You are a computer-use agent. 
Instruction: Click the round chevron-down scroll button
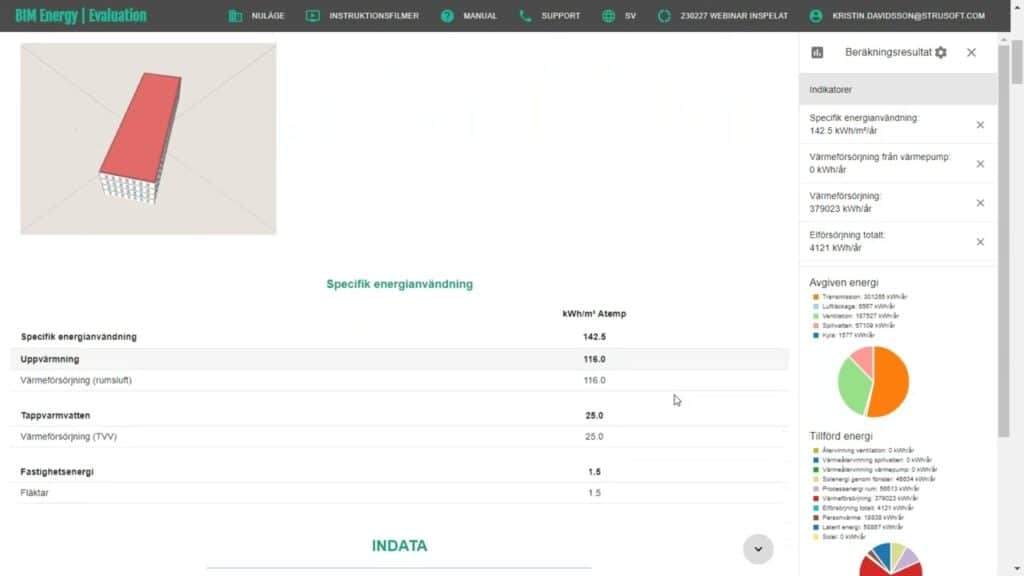click(x=758, y=549)
